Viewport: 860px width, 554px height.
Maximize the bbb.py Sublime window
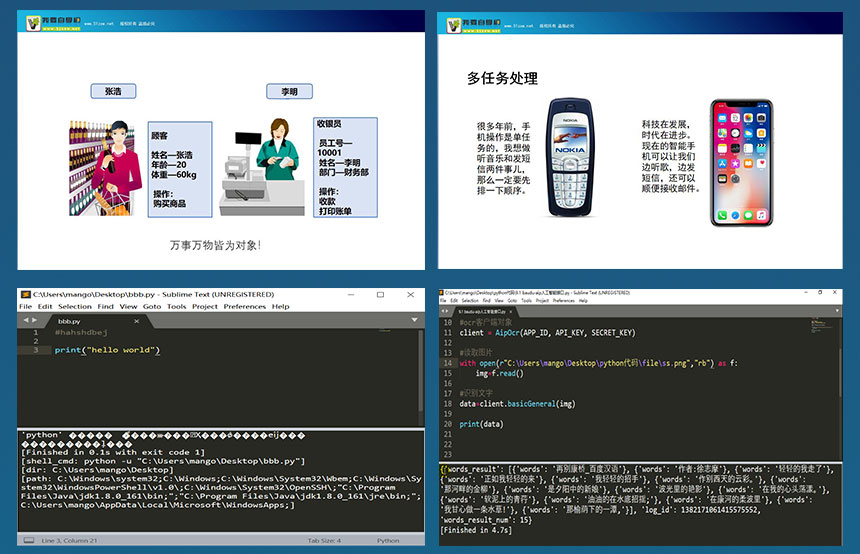click(x=380, y=295)
